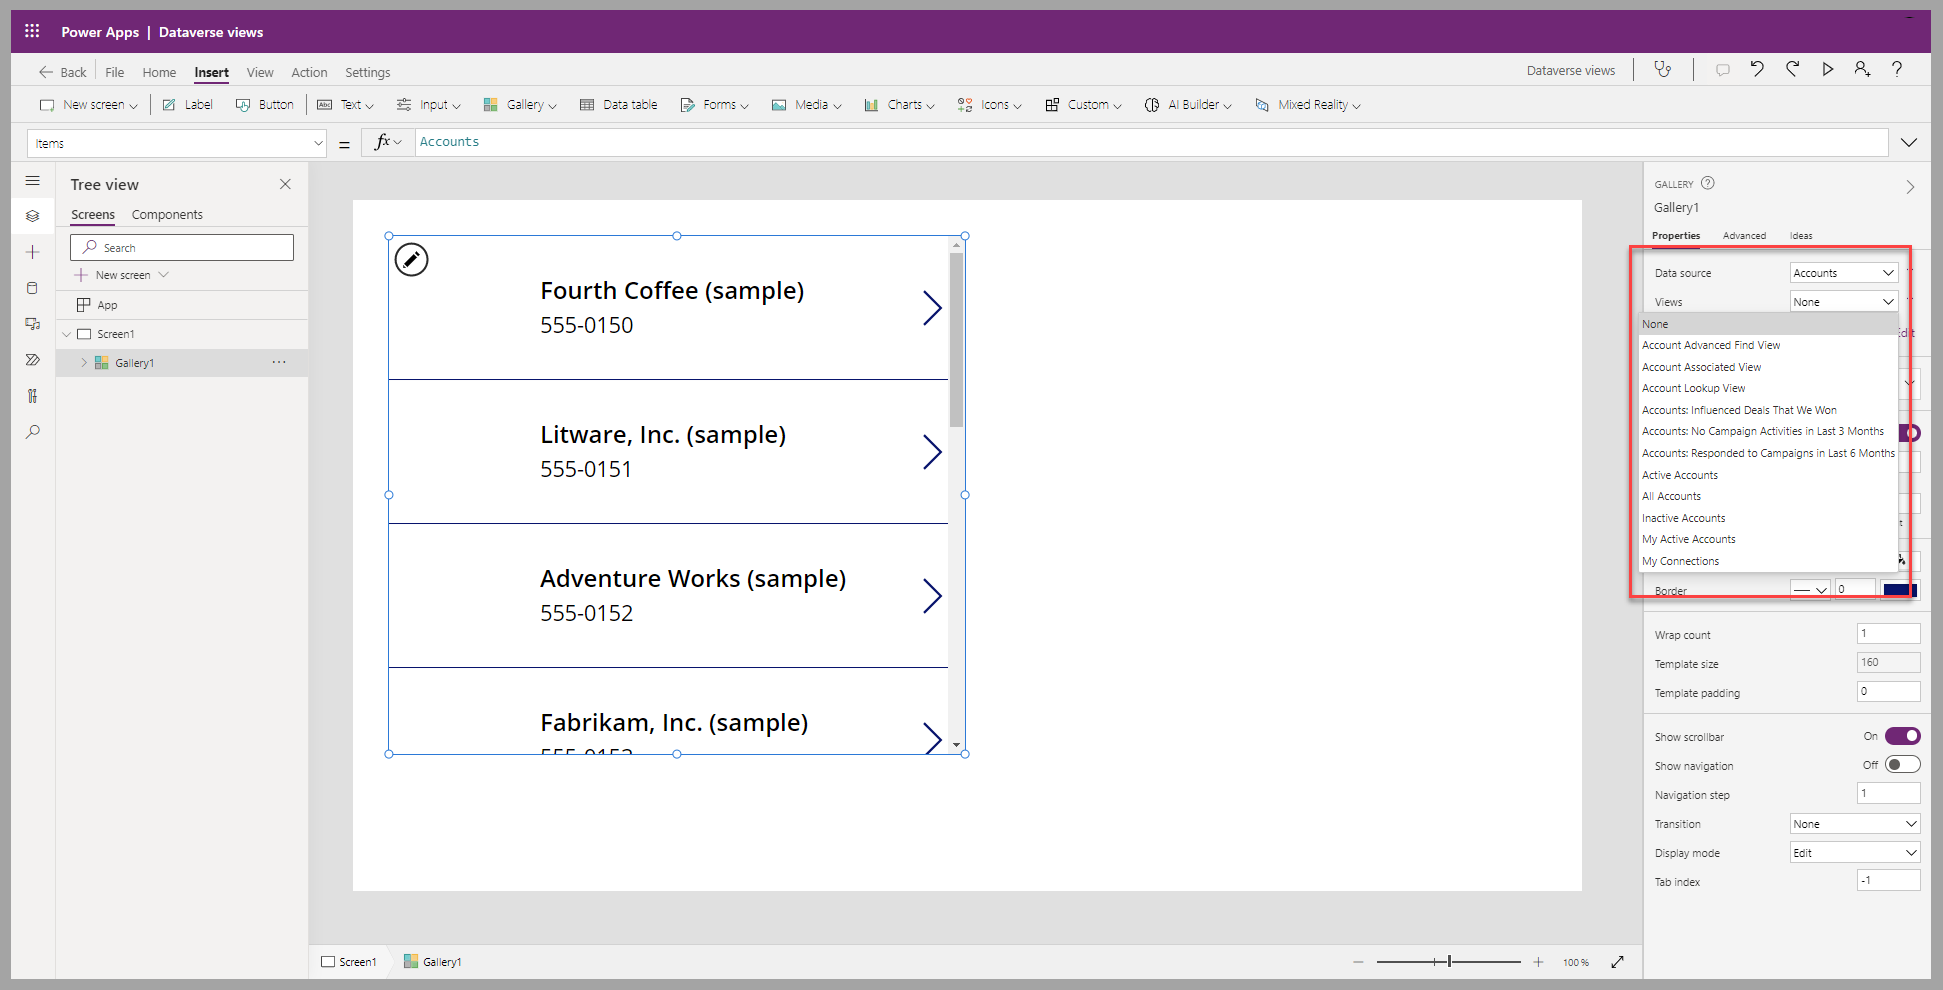Screen dimensions: 1943x990
Task: Select the My Active Accounts view
Action: pyautogui.click(x=1768, y=539)
